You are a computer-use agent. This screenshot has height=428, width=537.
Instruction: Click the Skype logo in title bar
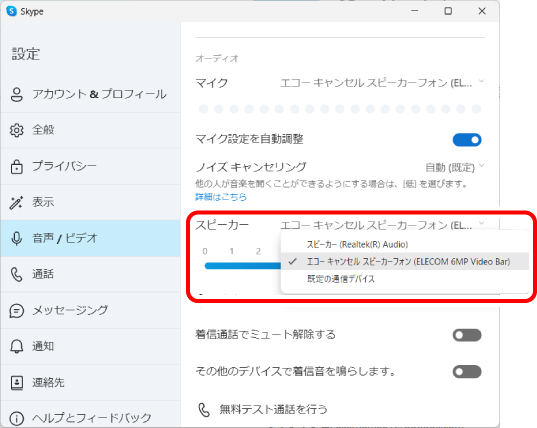point(12,11)
